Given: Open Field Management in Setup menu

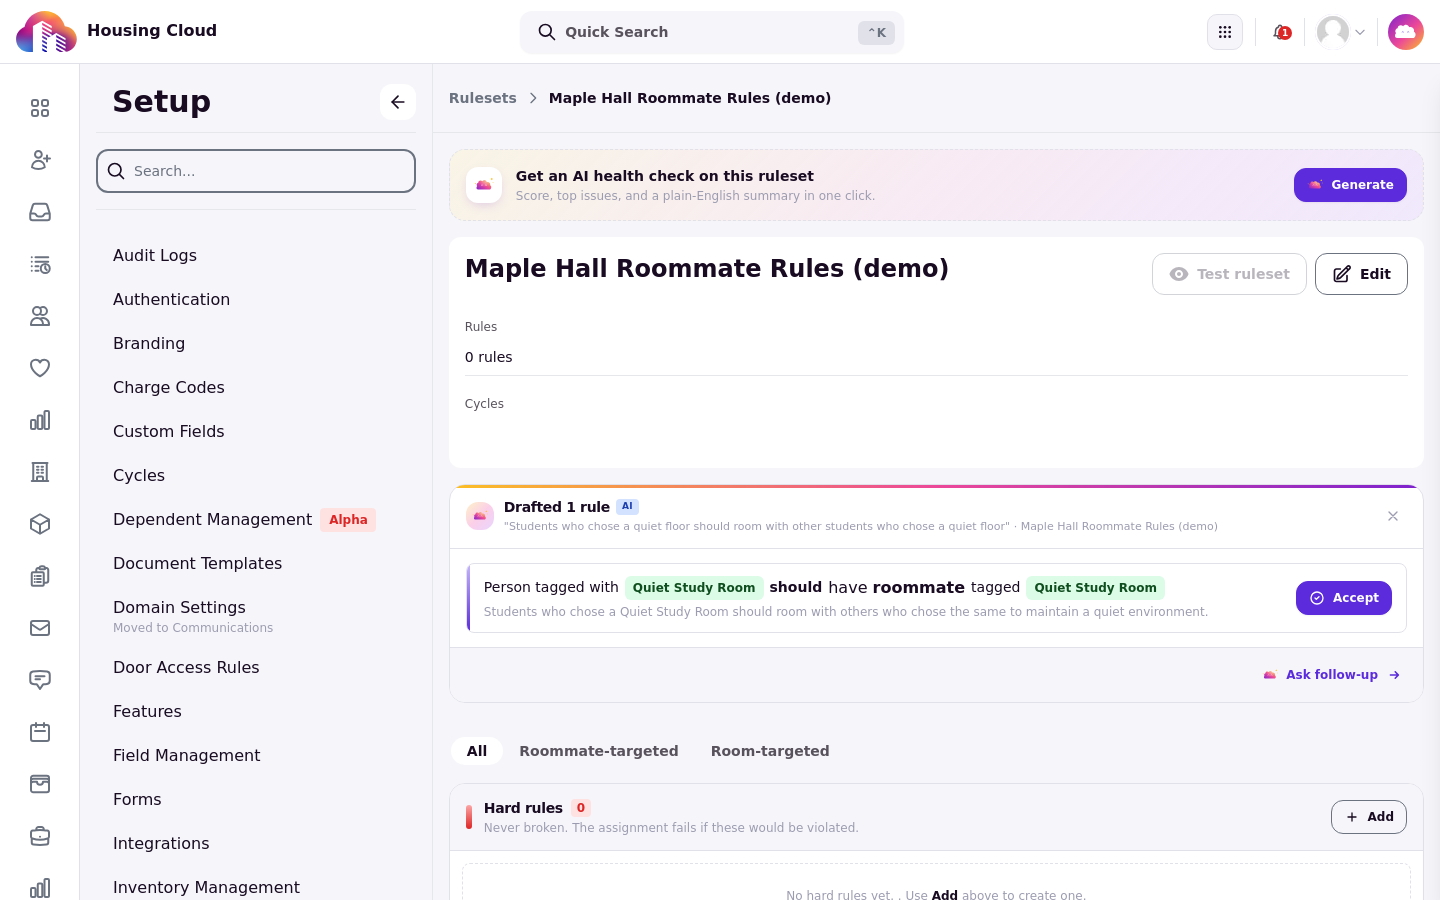Looking at the screenshot, I should 187,755.
